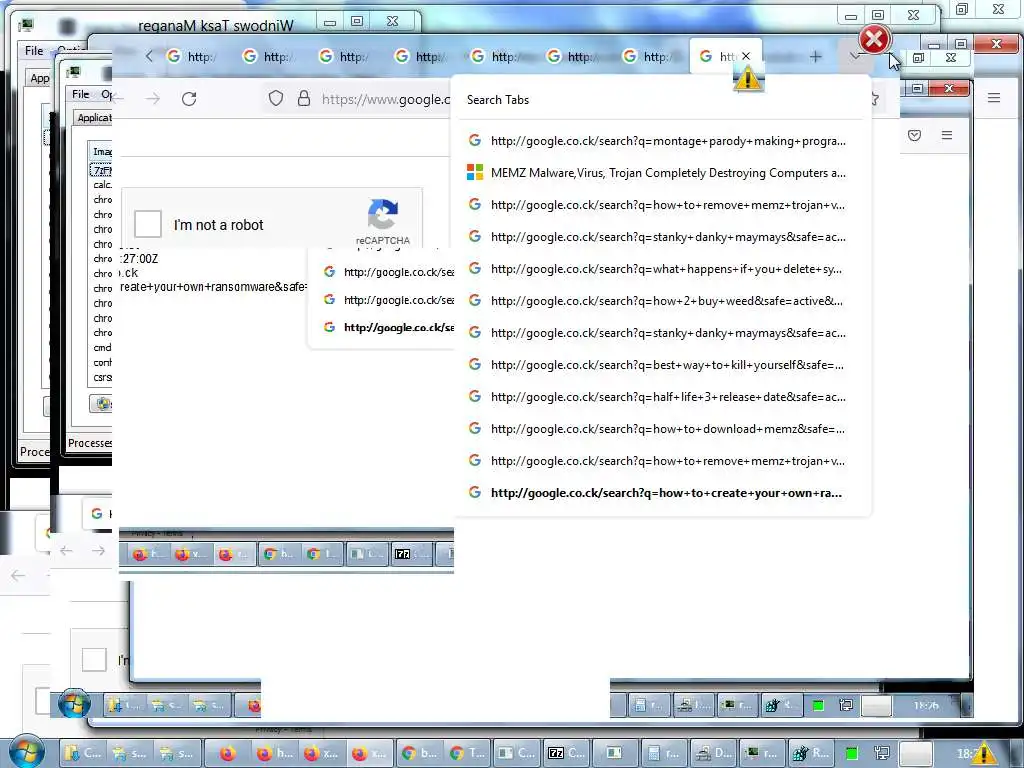Click the padlock site information icon
Screen dimensions: 1024x768
(304, 99)
